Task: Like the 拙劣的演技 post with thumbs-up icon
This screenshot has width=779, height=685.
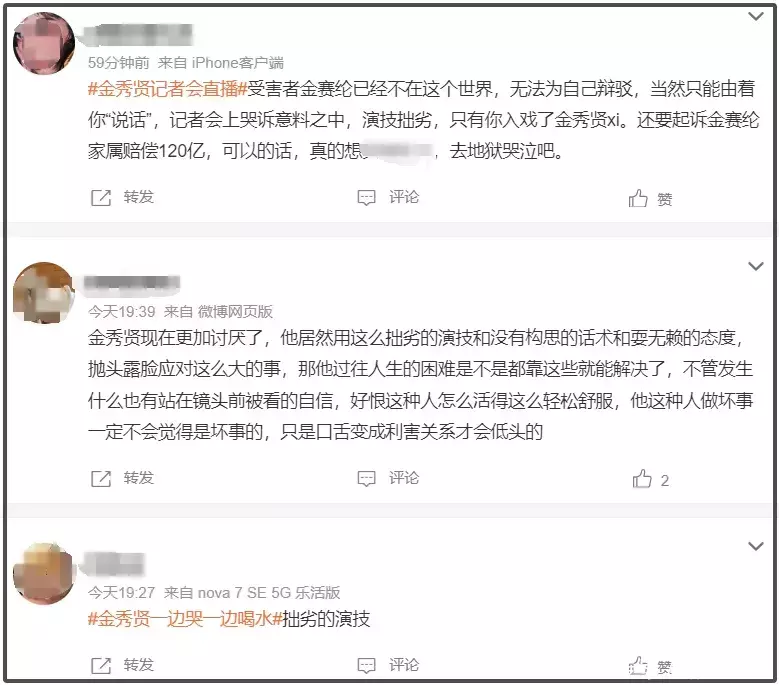Action: click(x=638, y=666)
